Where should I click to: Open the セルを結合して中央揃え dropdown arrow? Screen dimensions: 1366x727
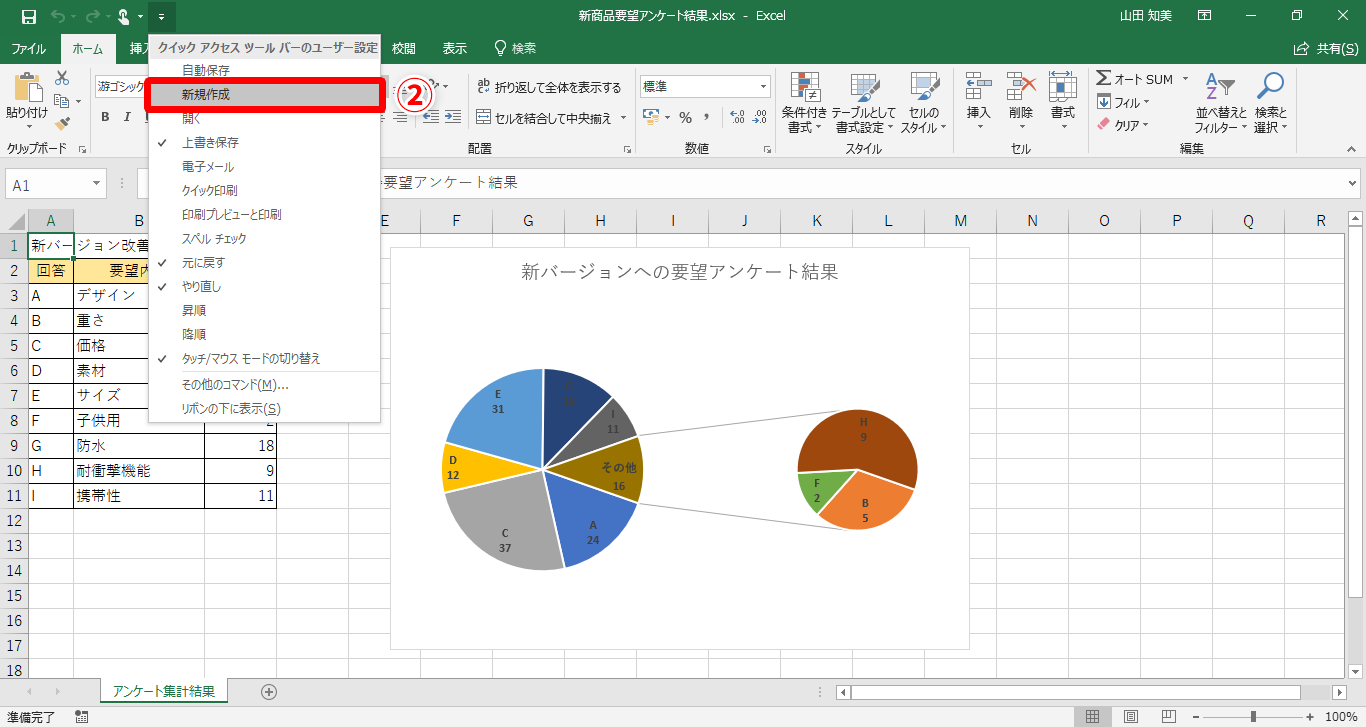624,118
